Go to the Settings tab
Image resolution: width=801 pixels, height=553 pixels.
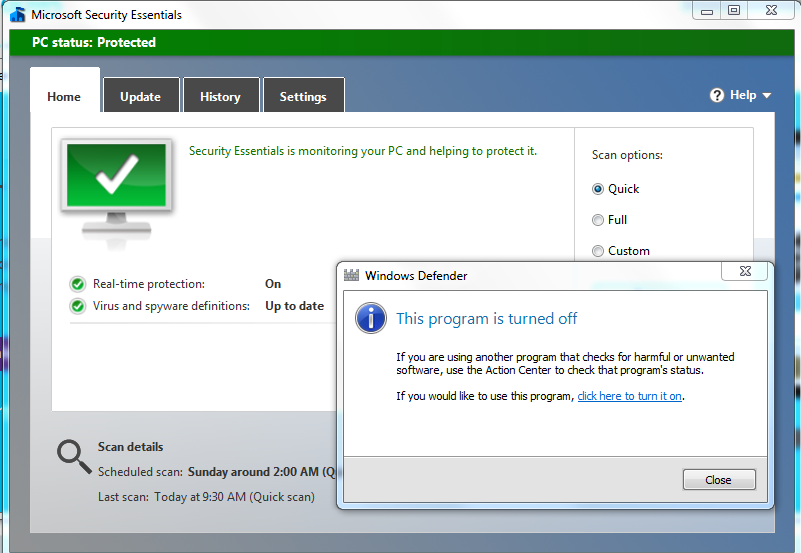[x=303, y=97]
